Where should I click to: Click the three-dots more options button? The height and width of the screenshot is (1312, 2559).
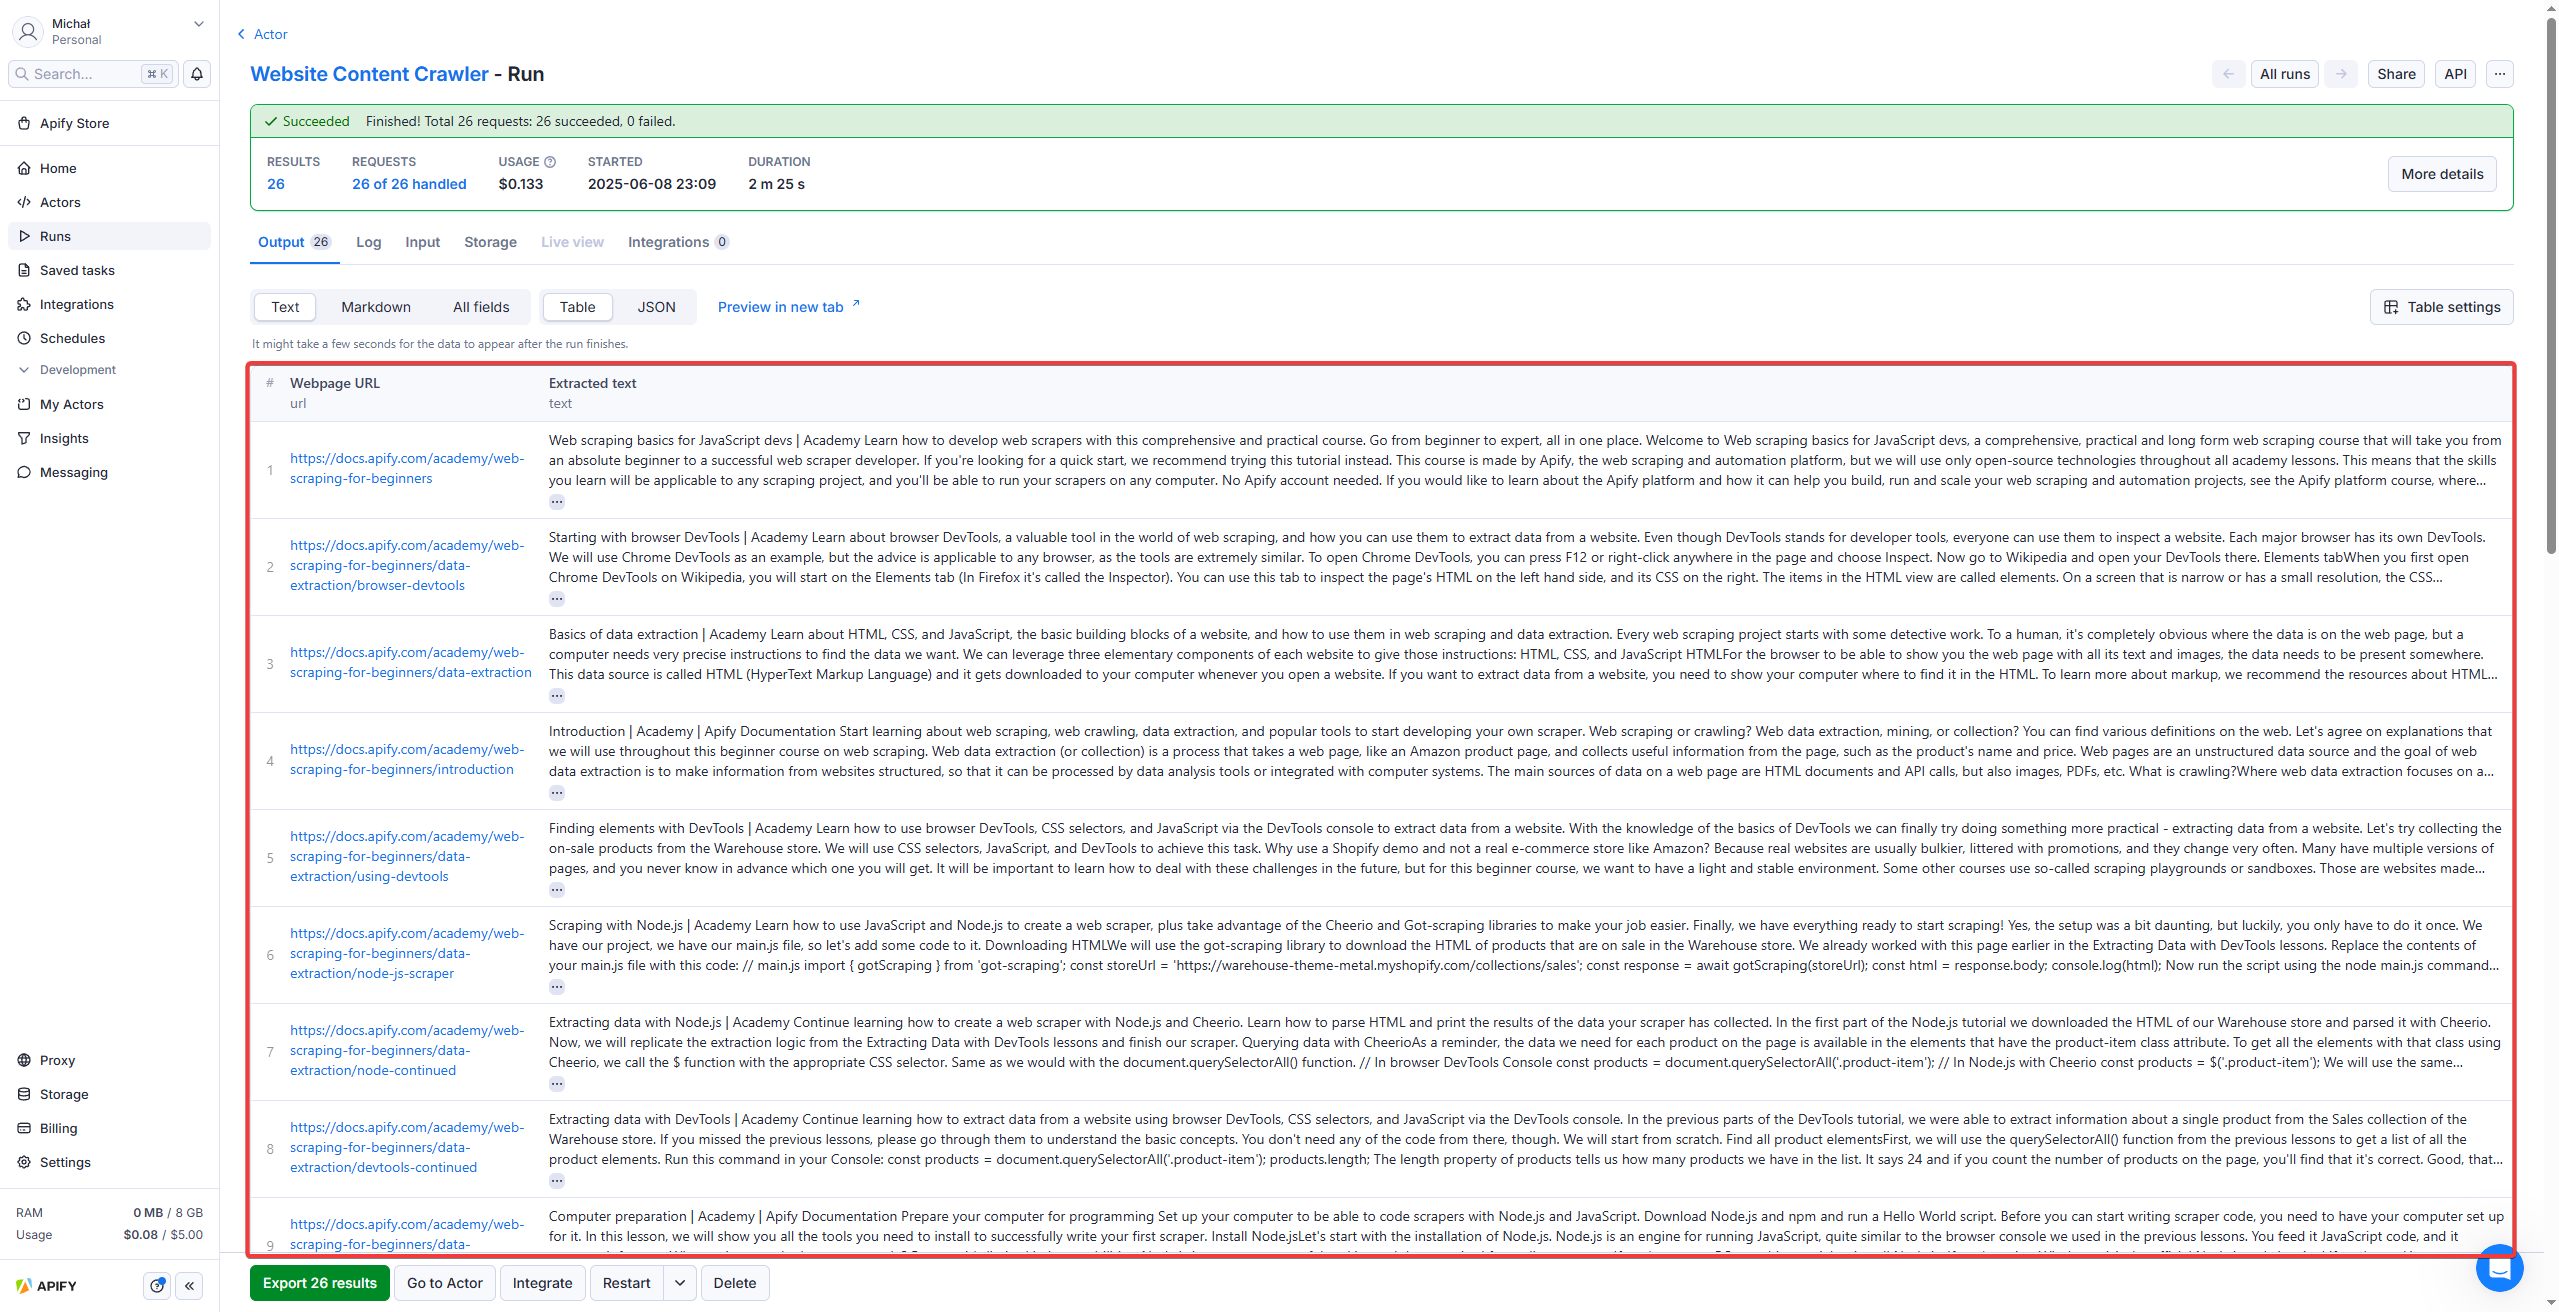click(2499, 74)
